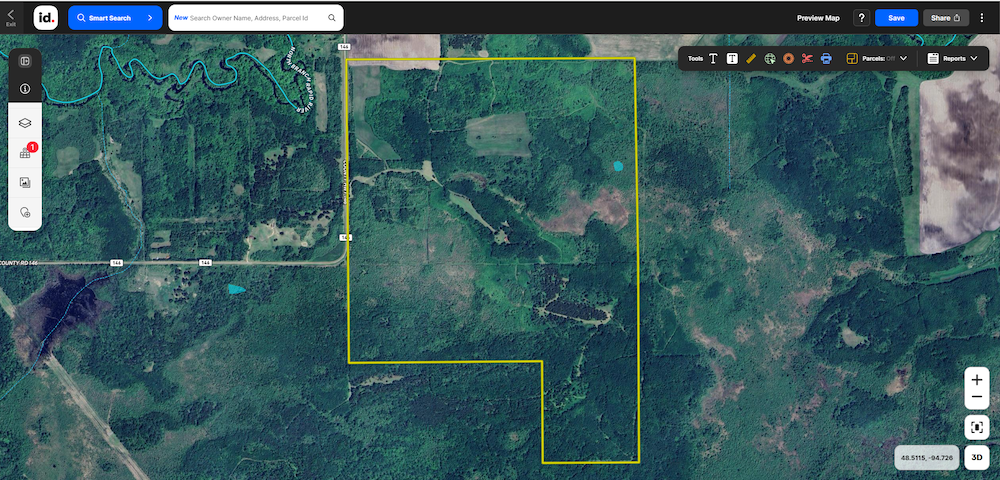This screenshot has height=480, width=1000.
Task: Open the map Layers panel
Action: (25, 122)
